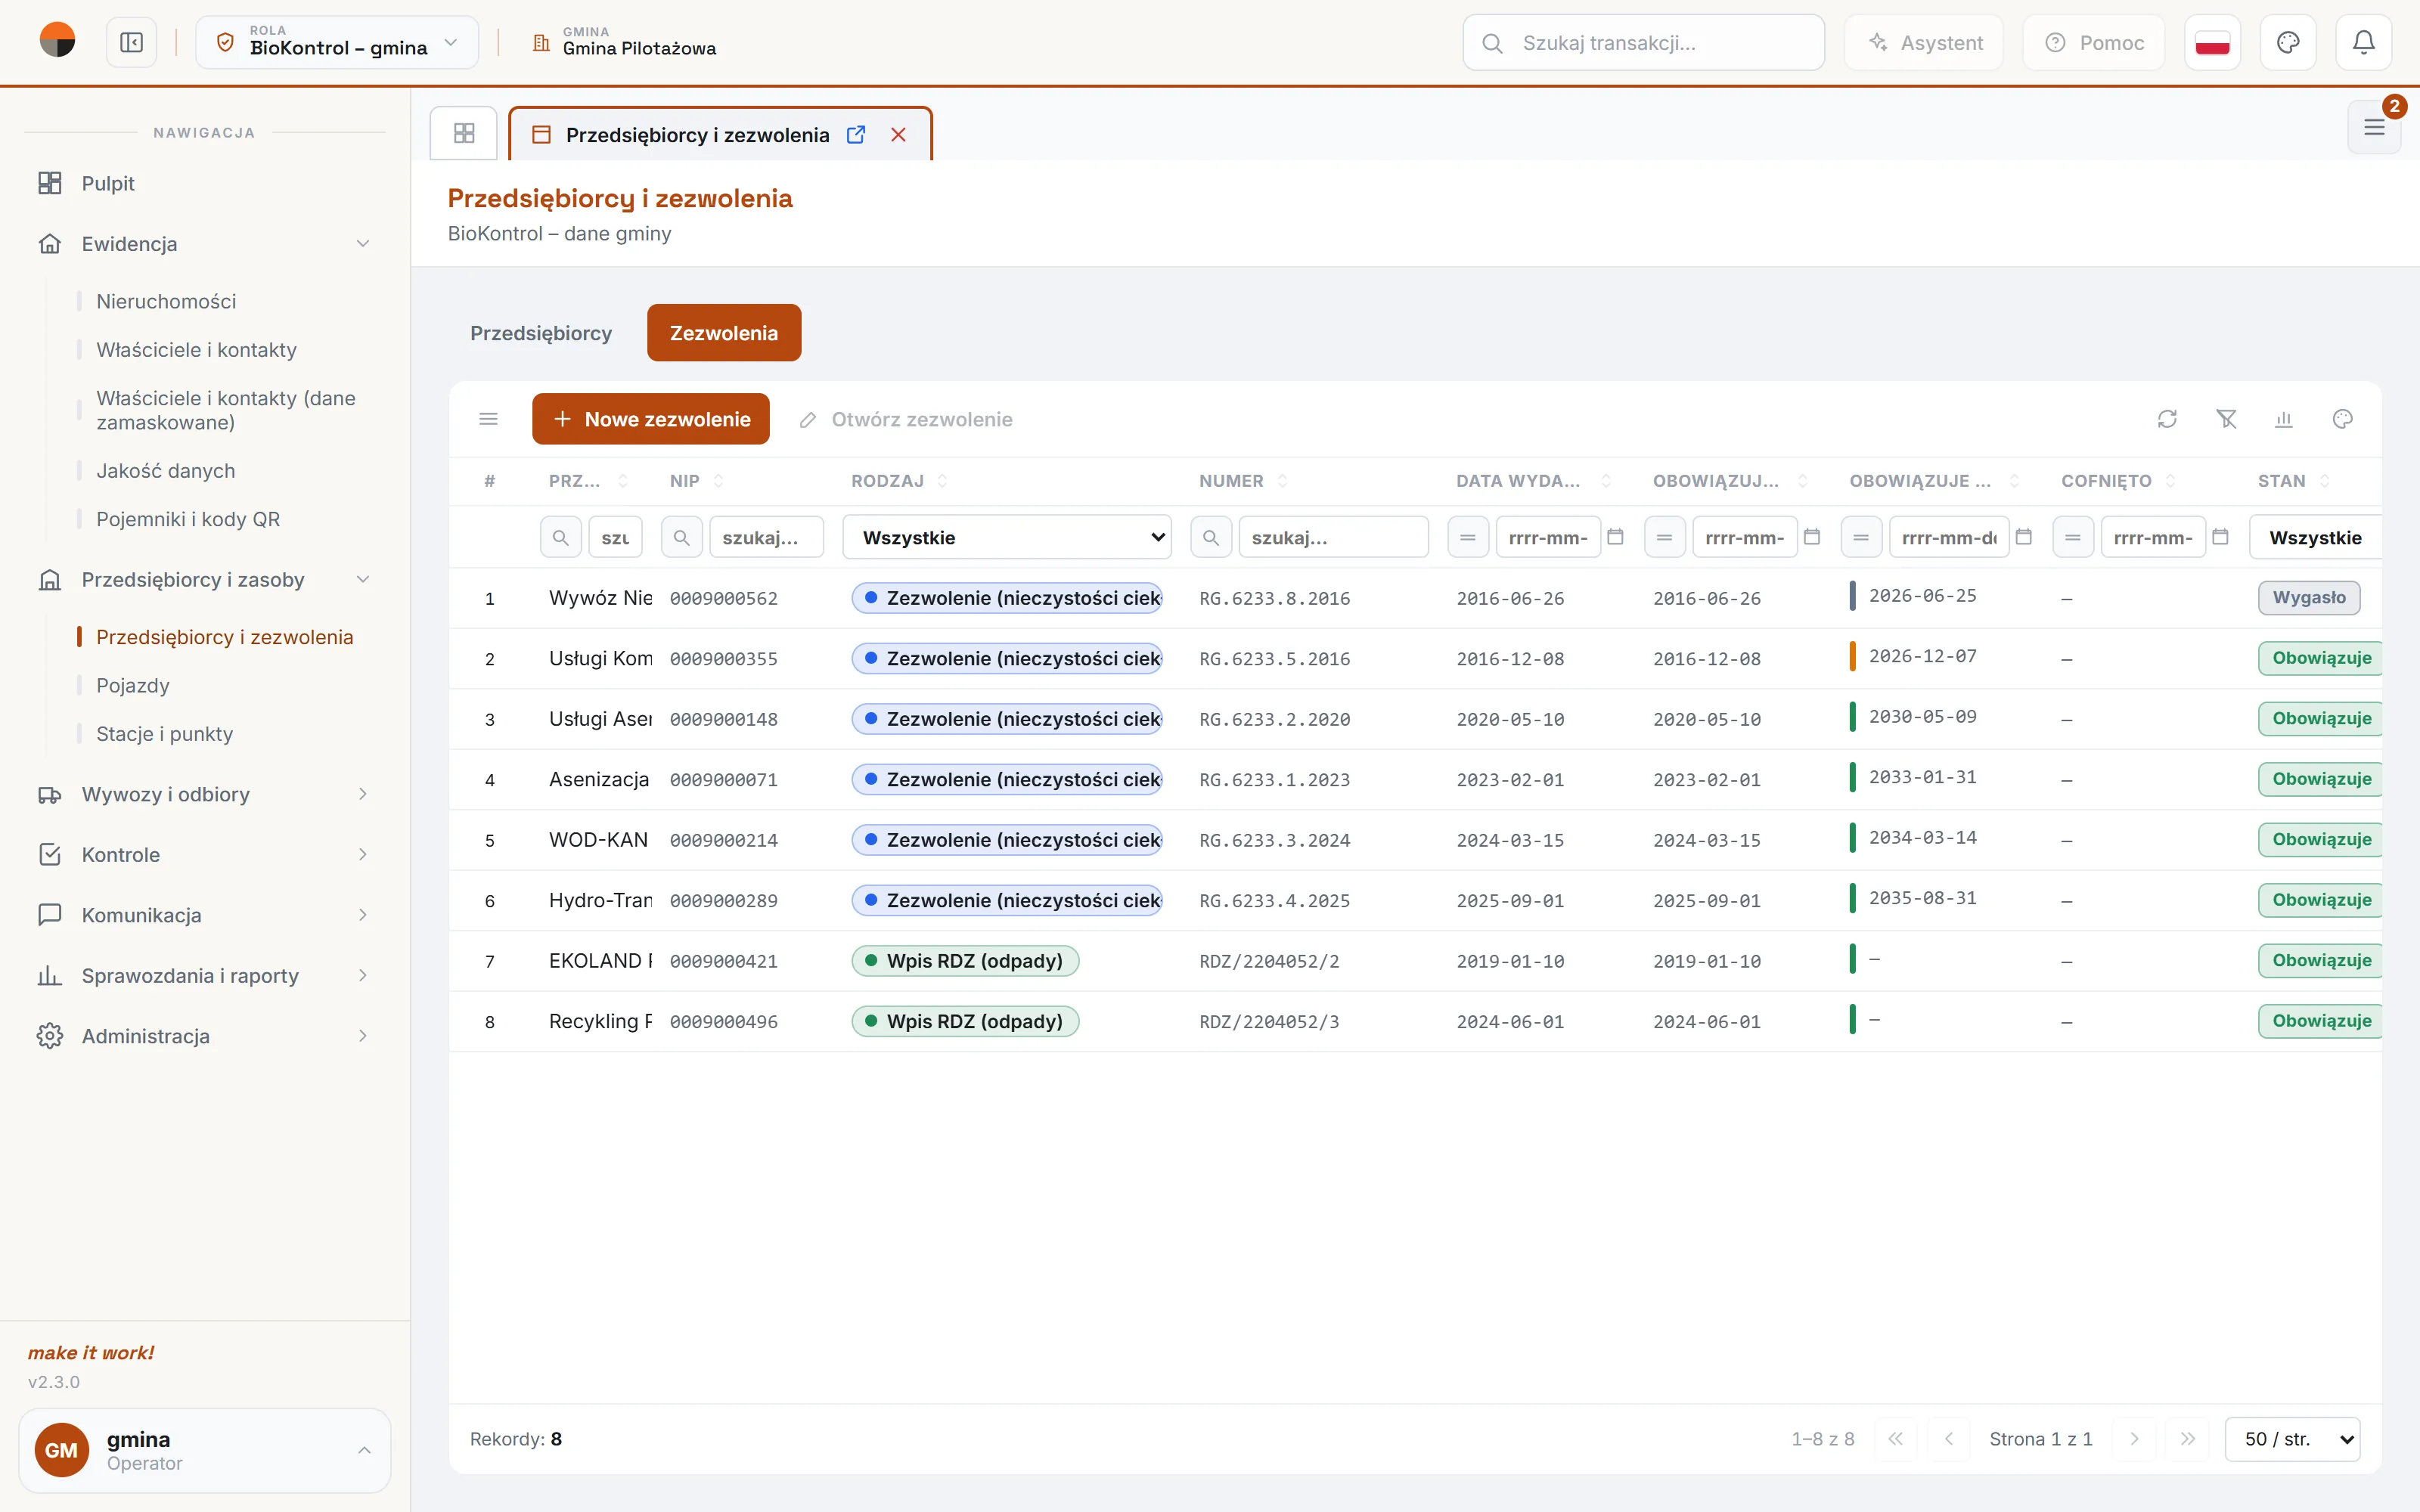Screen dimensions: 2420x1512
Task: Open the Rola BioKontrol – gmina dropdown
Action: tap(337, 43)
